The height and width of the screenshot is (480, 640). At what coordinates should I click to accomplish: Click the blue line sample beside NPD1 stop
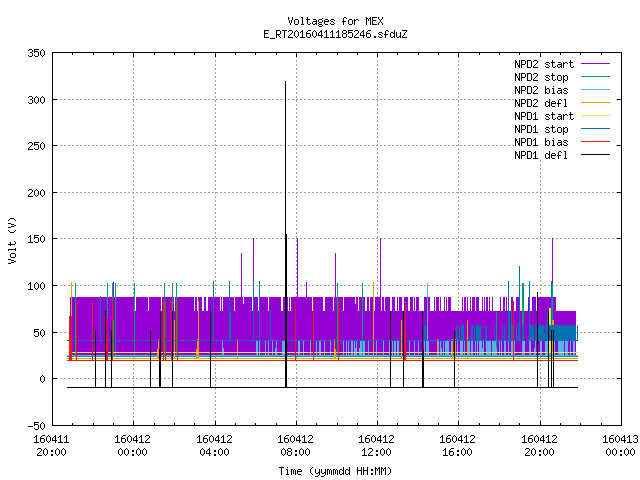pos(596,129)
